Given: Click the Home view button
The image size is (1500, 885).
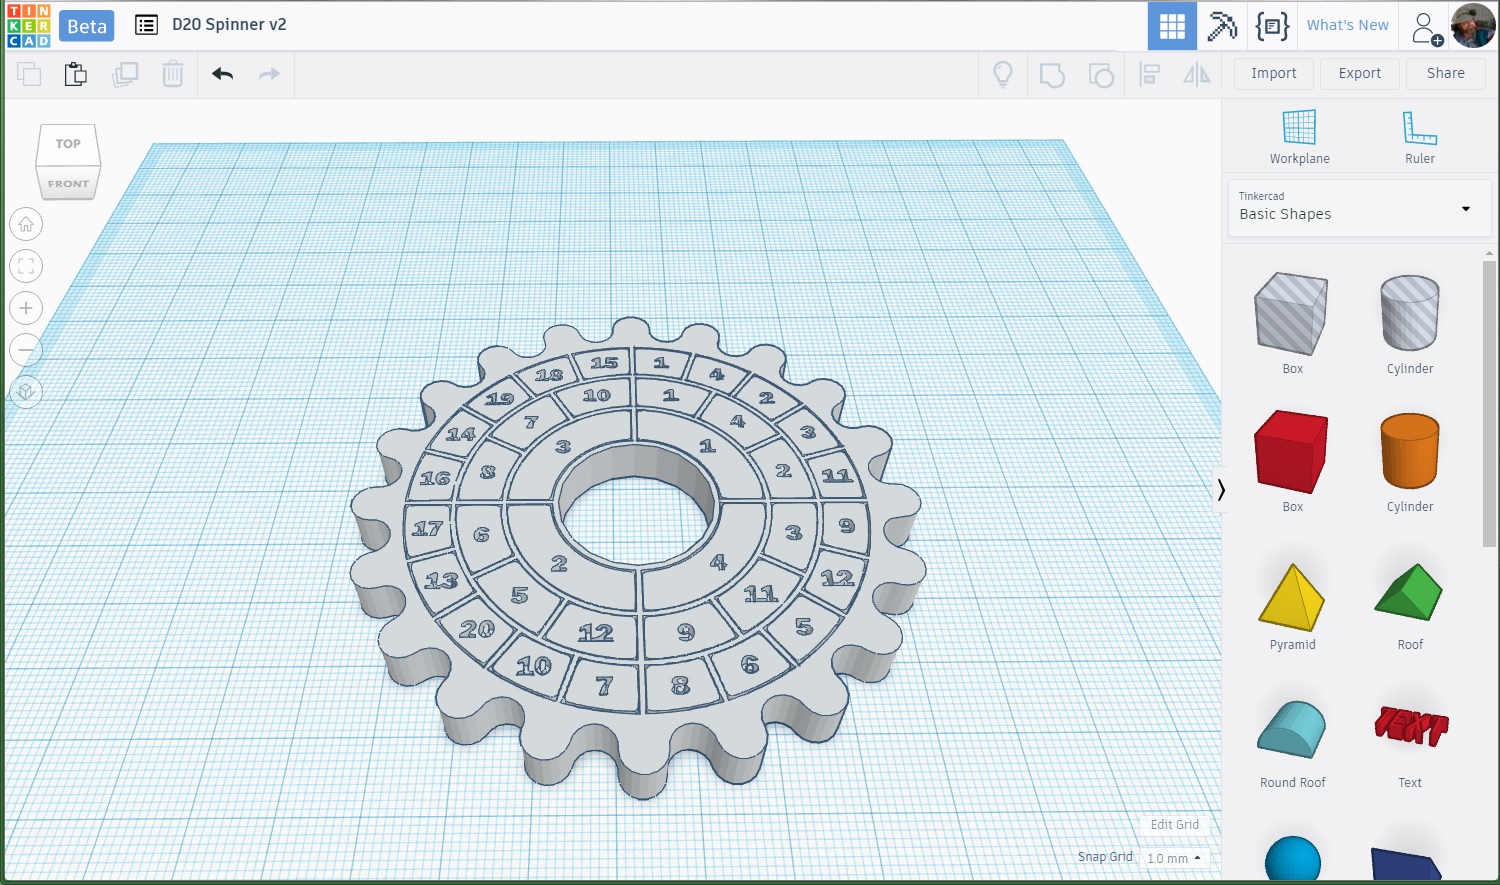Looking at the screenshot, I should (26, 224).
